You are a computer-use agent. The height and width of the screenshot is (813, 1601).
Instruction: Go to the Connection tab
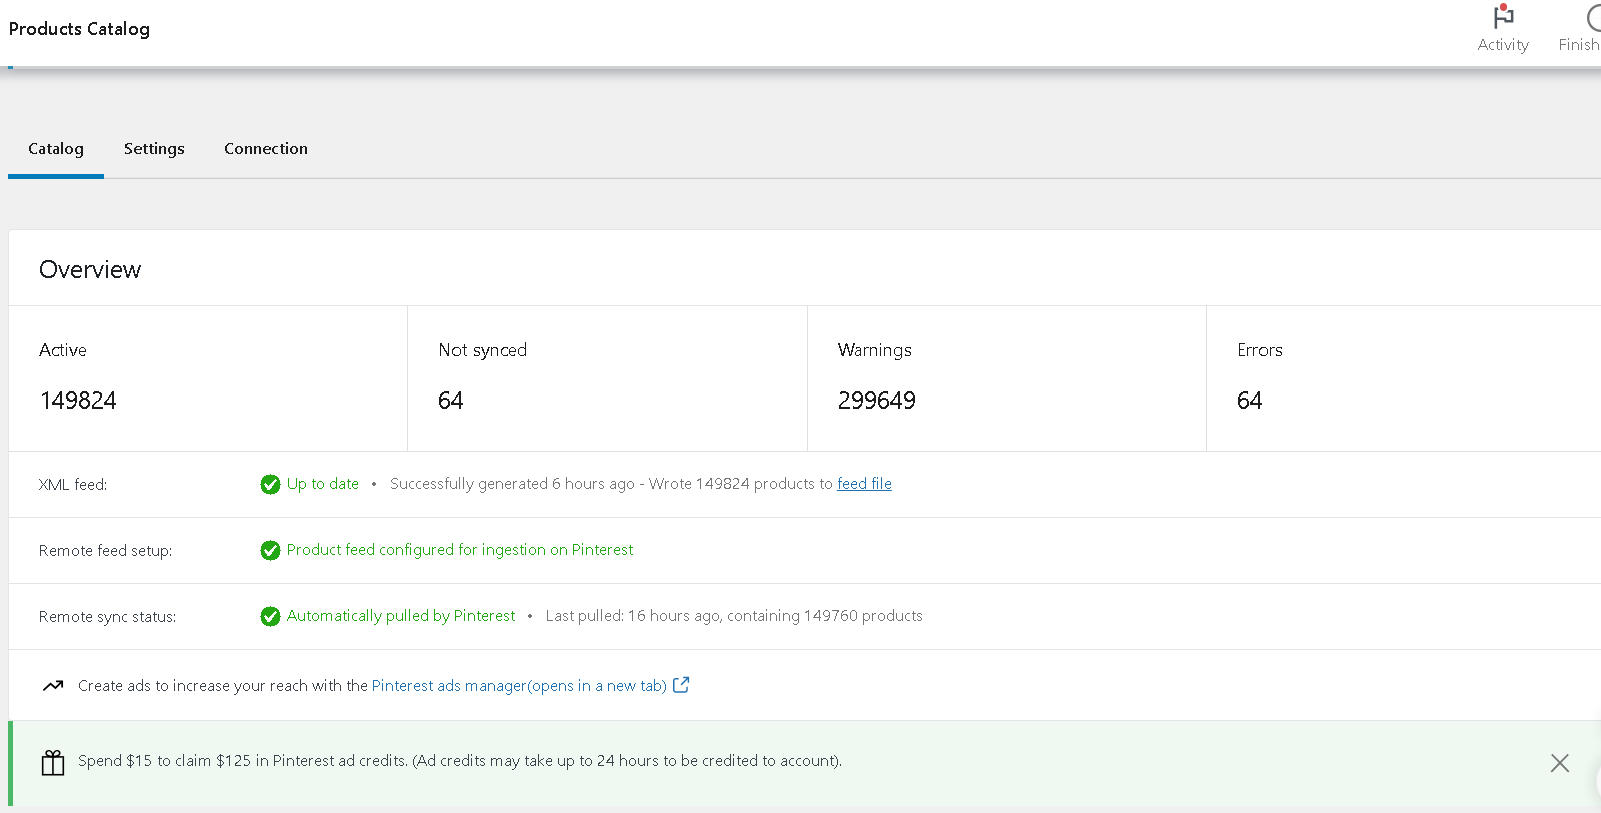pos(266,149)
